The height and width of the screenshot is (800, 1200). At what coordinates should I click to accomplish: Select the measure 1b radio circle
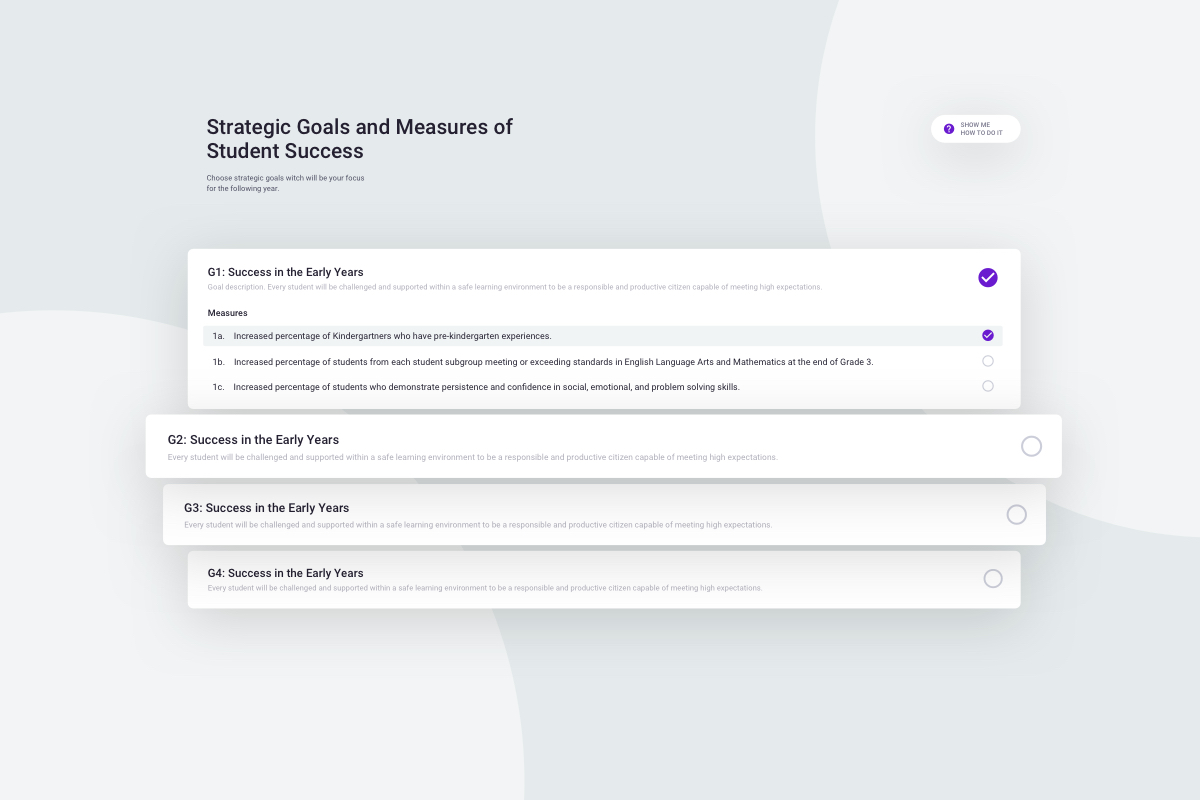[988, 361]
